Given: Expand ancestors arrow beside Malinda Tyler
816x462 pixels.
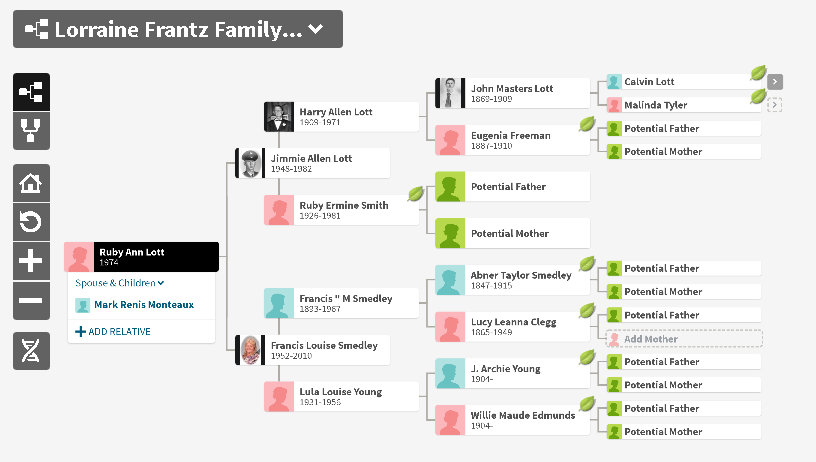Looking at the screenshot, I should [x=775, y=104].
